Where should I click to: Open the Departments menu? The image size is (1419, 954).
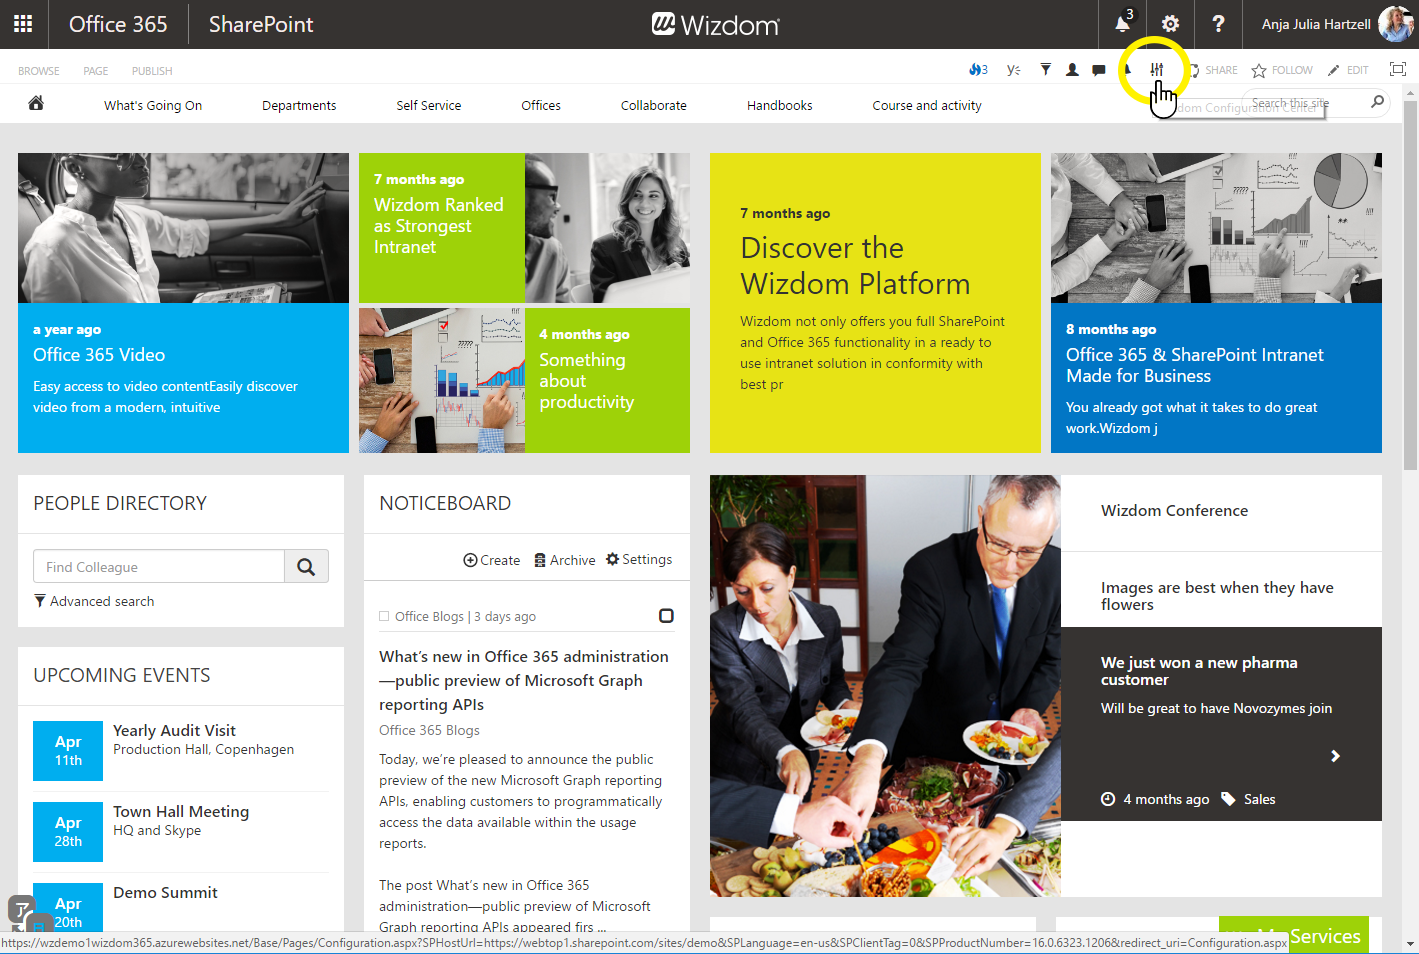click(299, 105)
